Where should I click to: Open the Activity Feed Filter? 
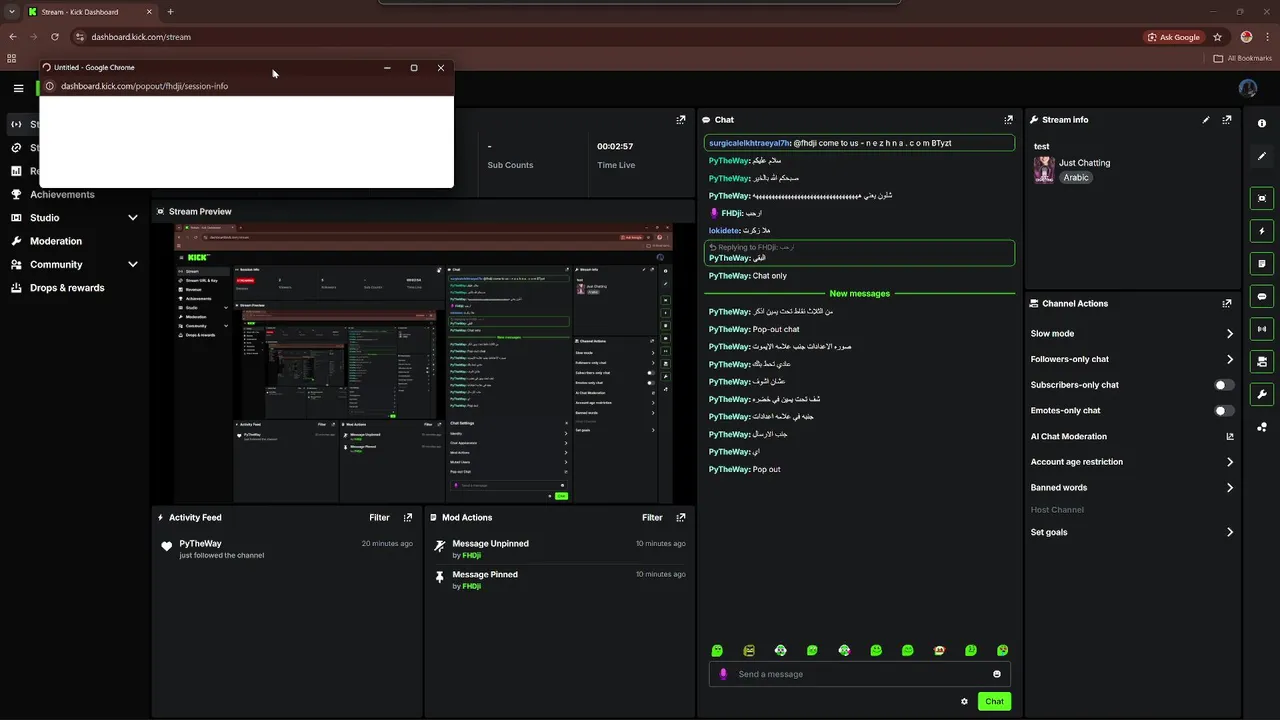[x=379, y=518]
